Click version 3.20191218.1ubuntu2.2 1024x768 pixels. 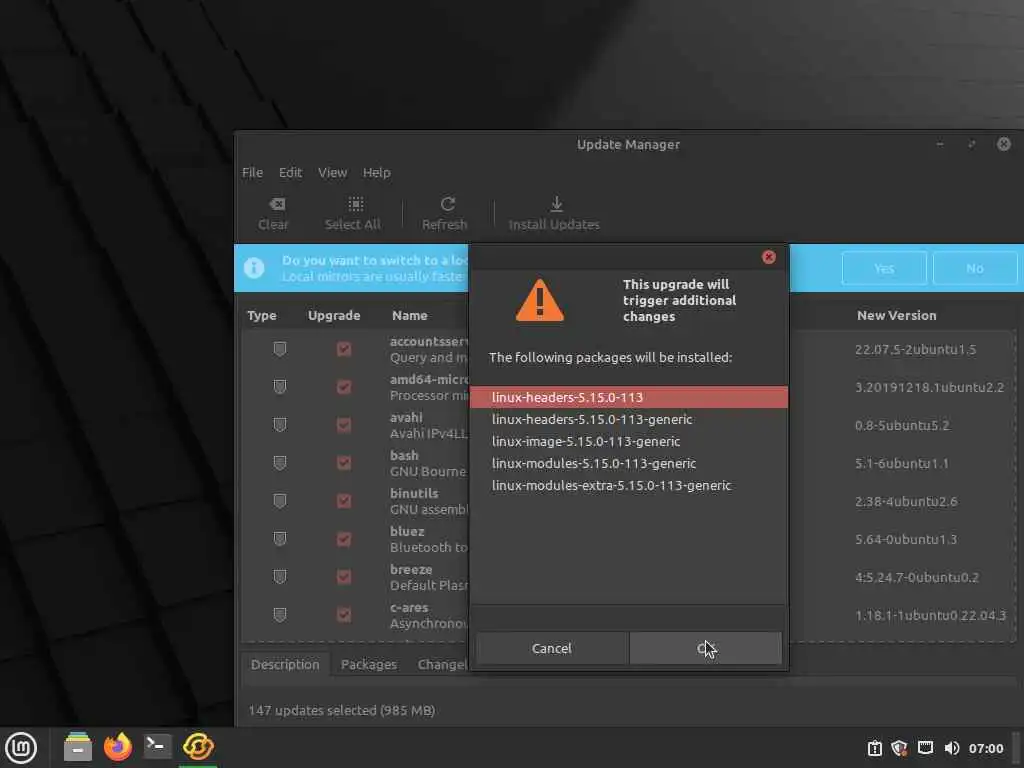coord(929,387)
